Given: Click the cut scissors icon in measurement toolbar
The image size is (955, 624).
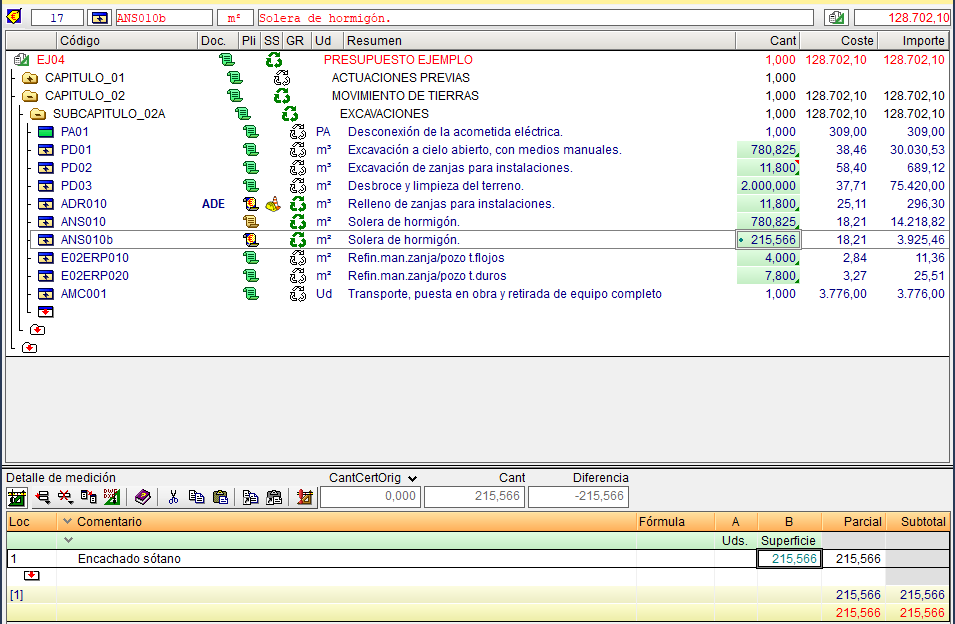Looking at the screenshot, I should tap(173, 497).
